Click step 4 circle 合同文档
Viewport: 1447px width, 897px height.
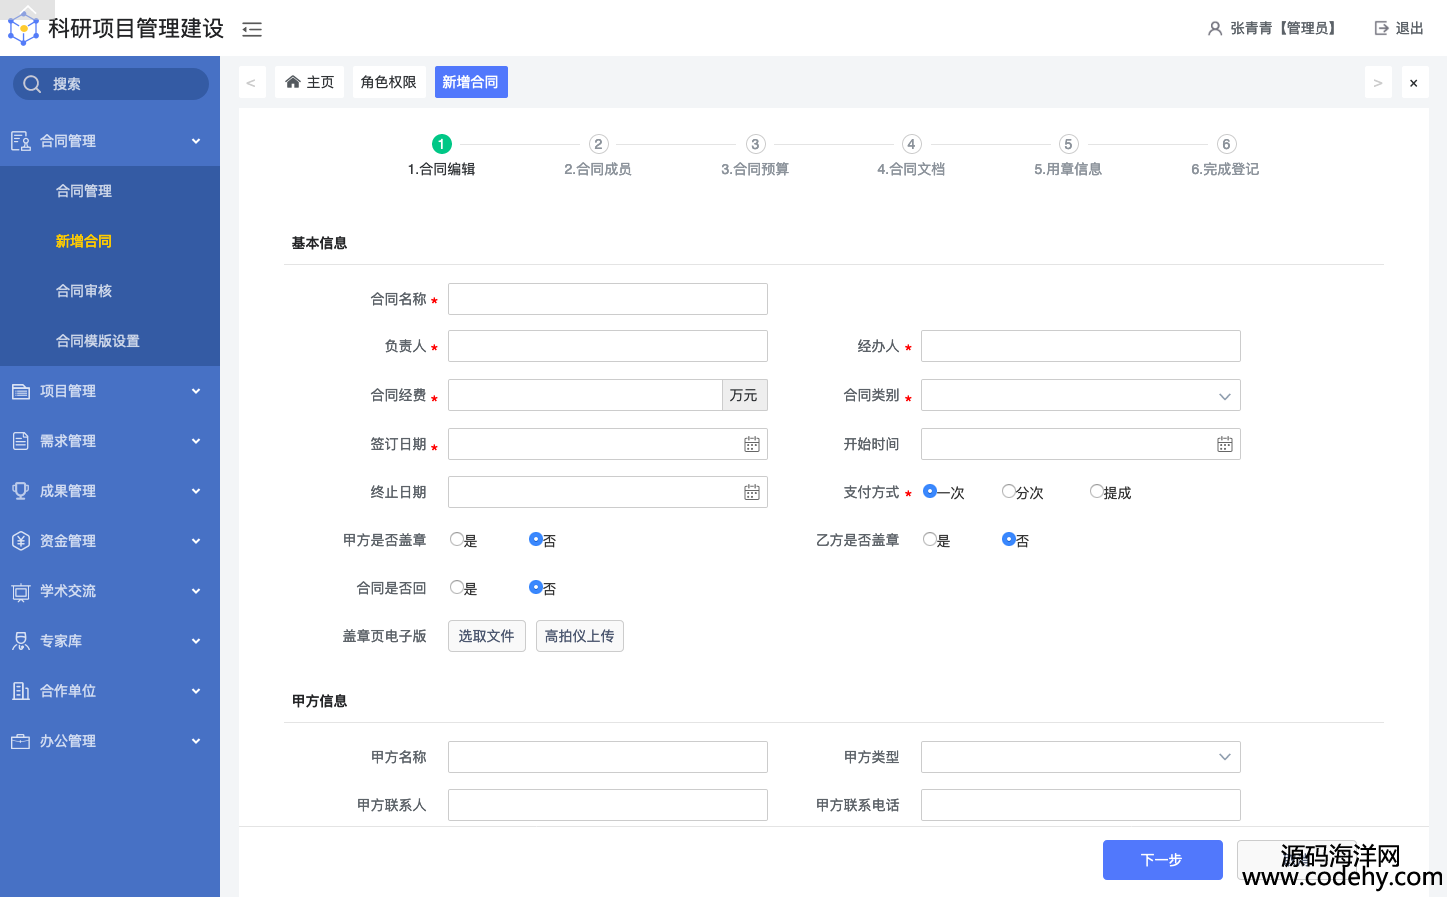coord(911,144)
